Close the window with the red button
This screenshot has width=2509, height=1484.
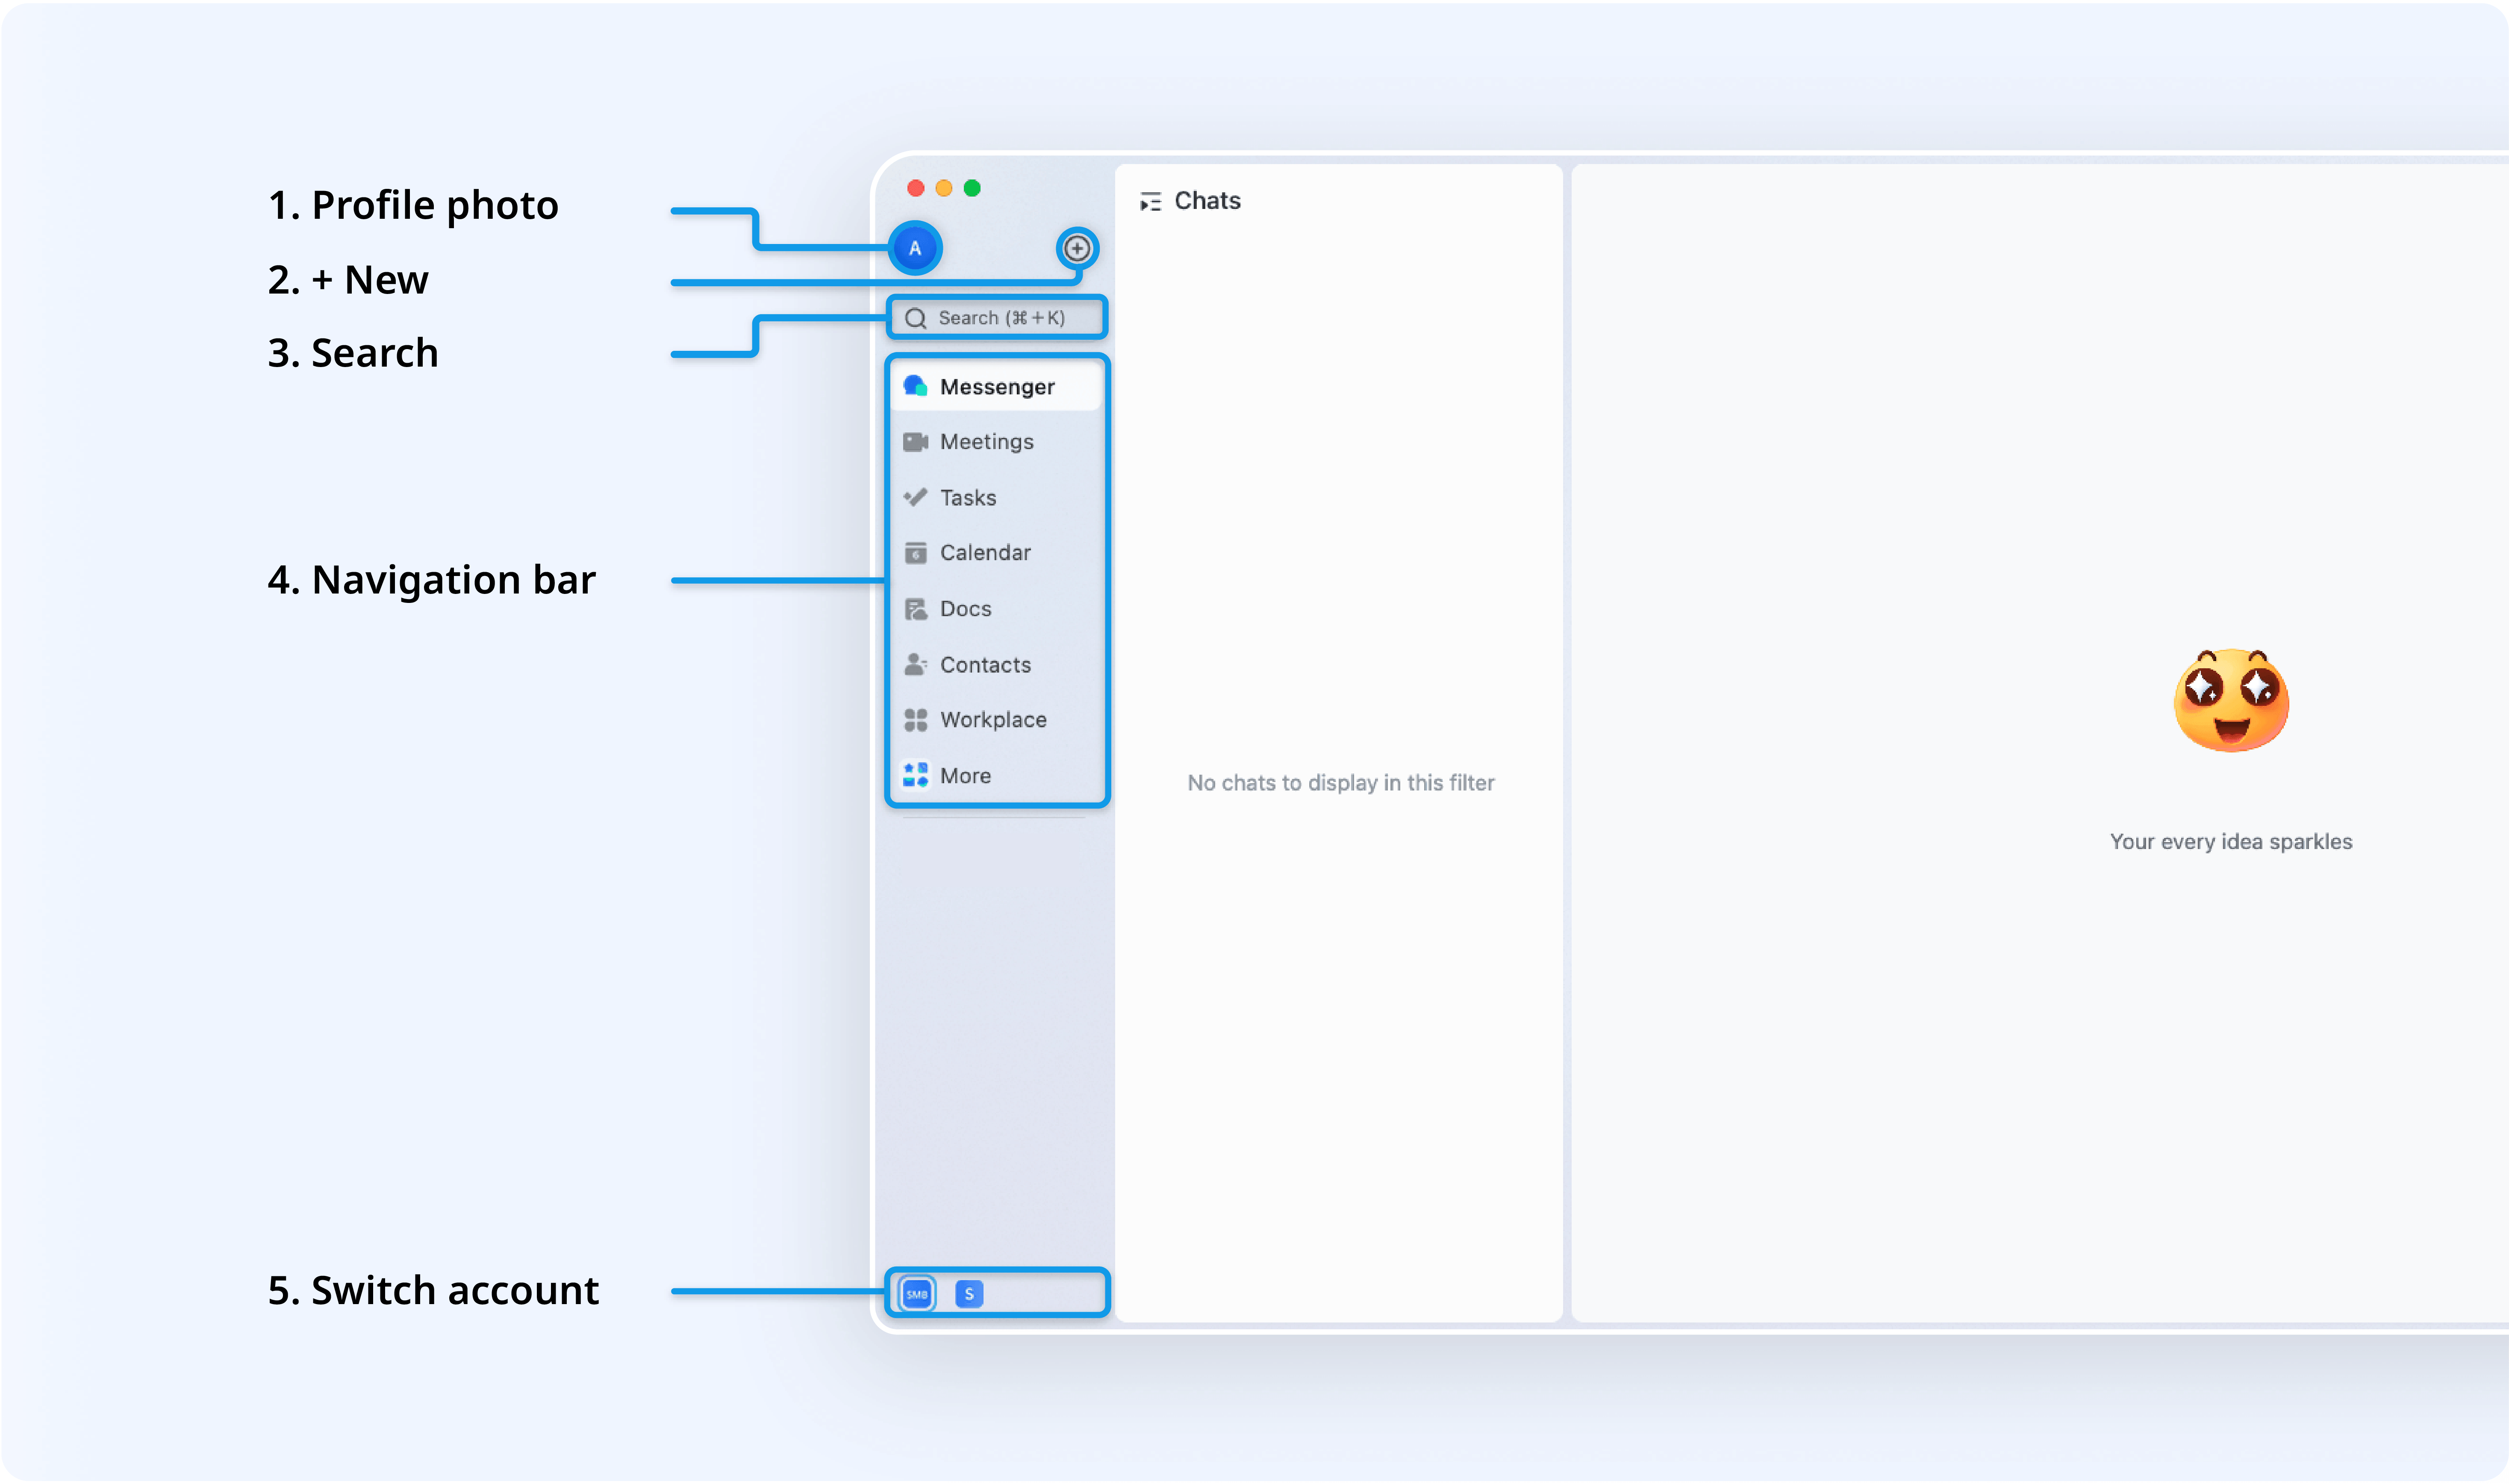[915, 188]
